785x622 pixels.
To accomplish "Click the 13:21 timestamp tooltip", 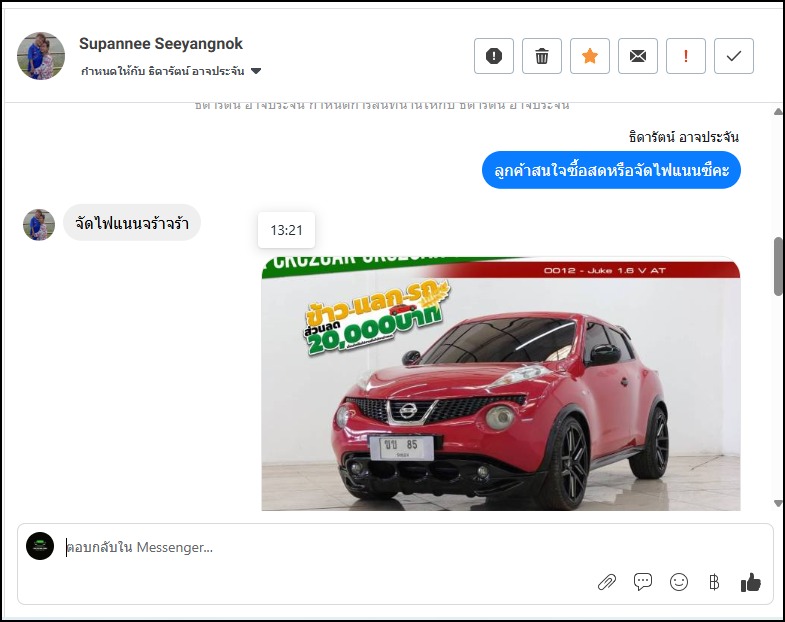I will (x=286, y=230).
